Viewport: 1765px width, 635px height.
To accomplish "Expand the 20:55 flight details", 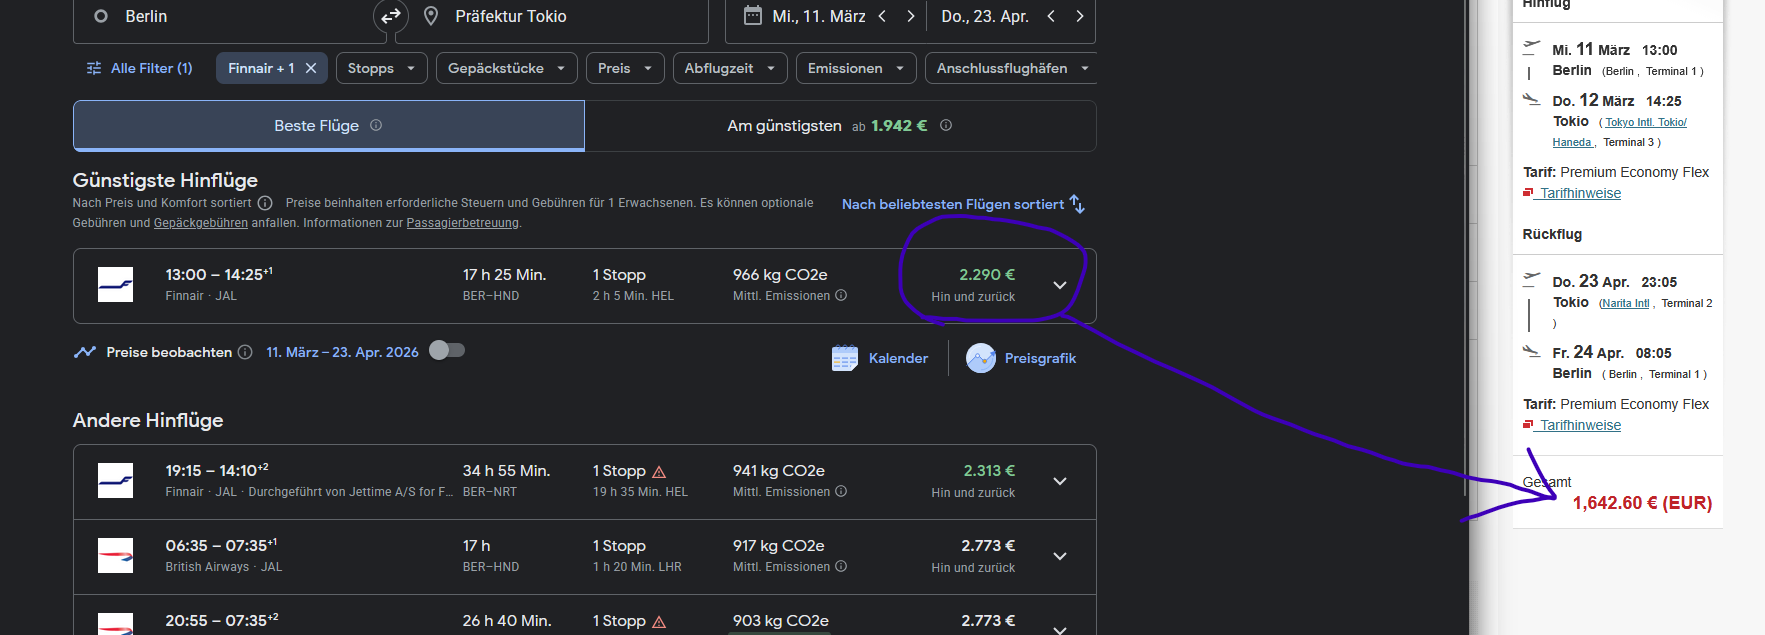I will 1060,629.
